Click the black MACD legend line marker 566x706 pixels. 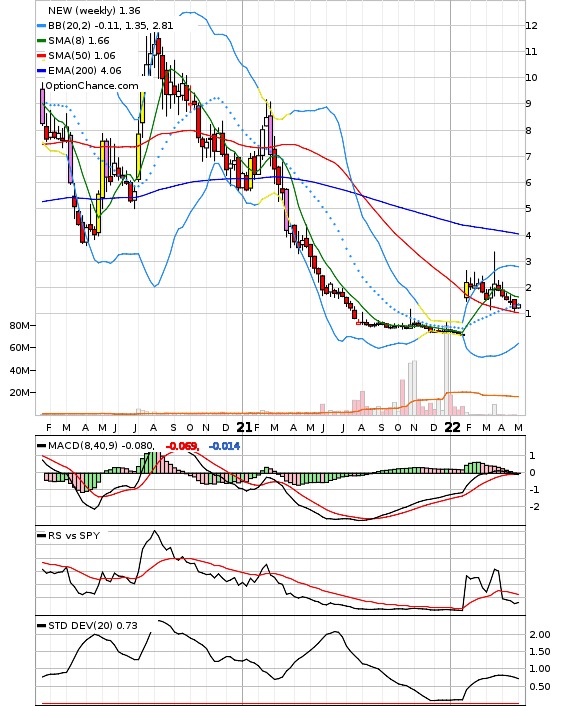41,446
